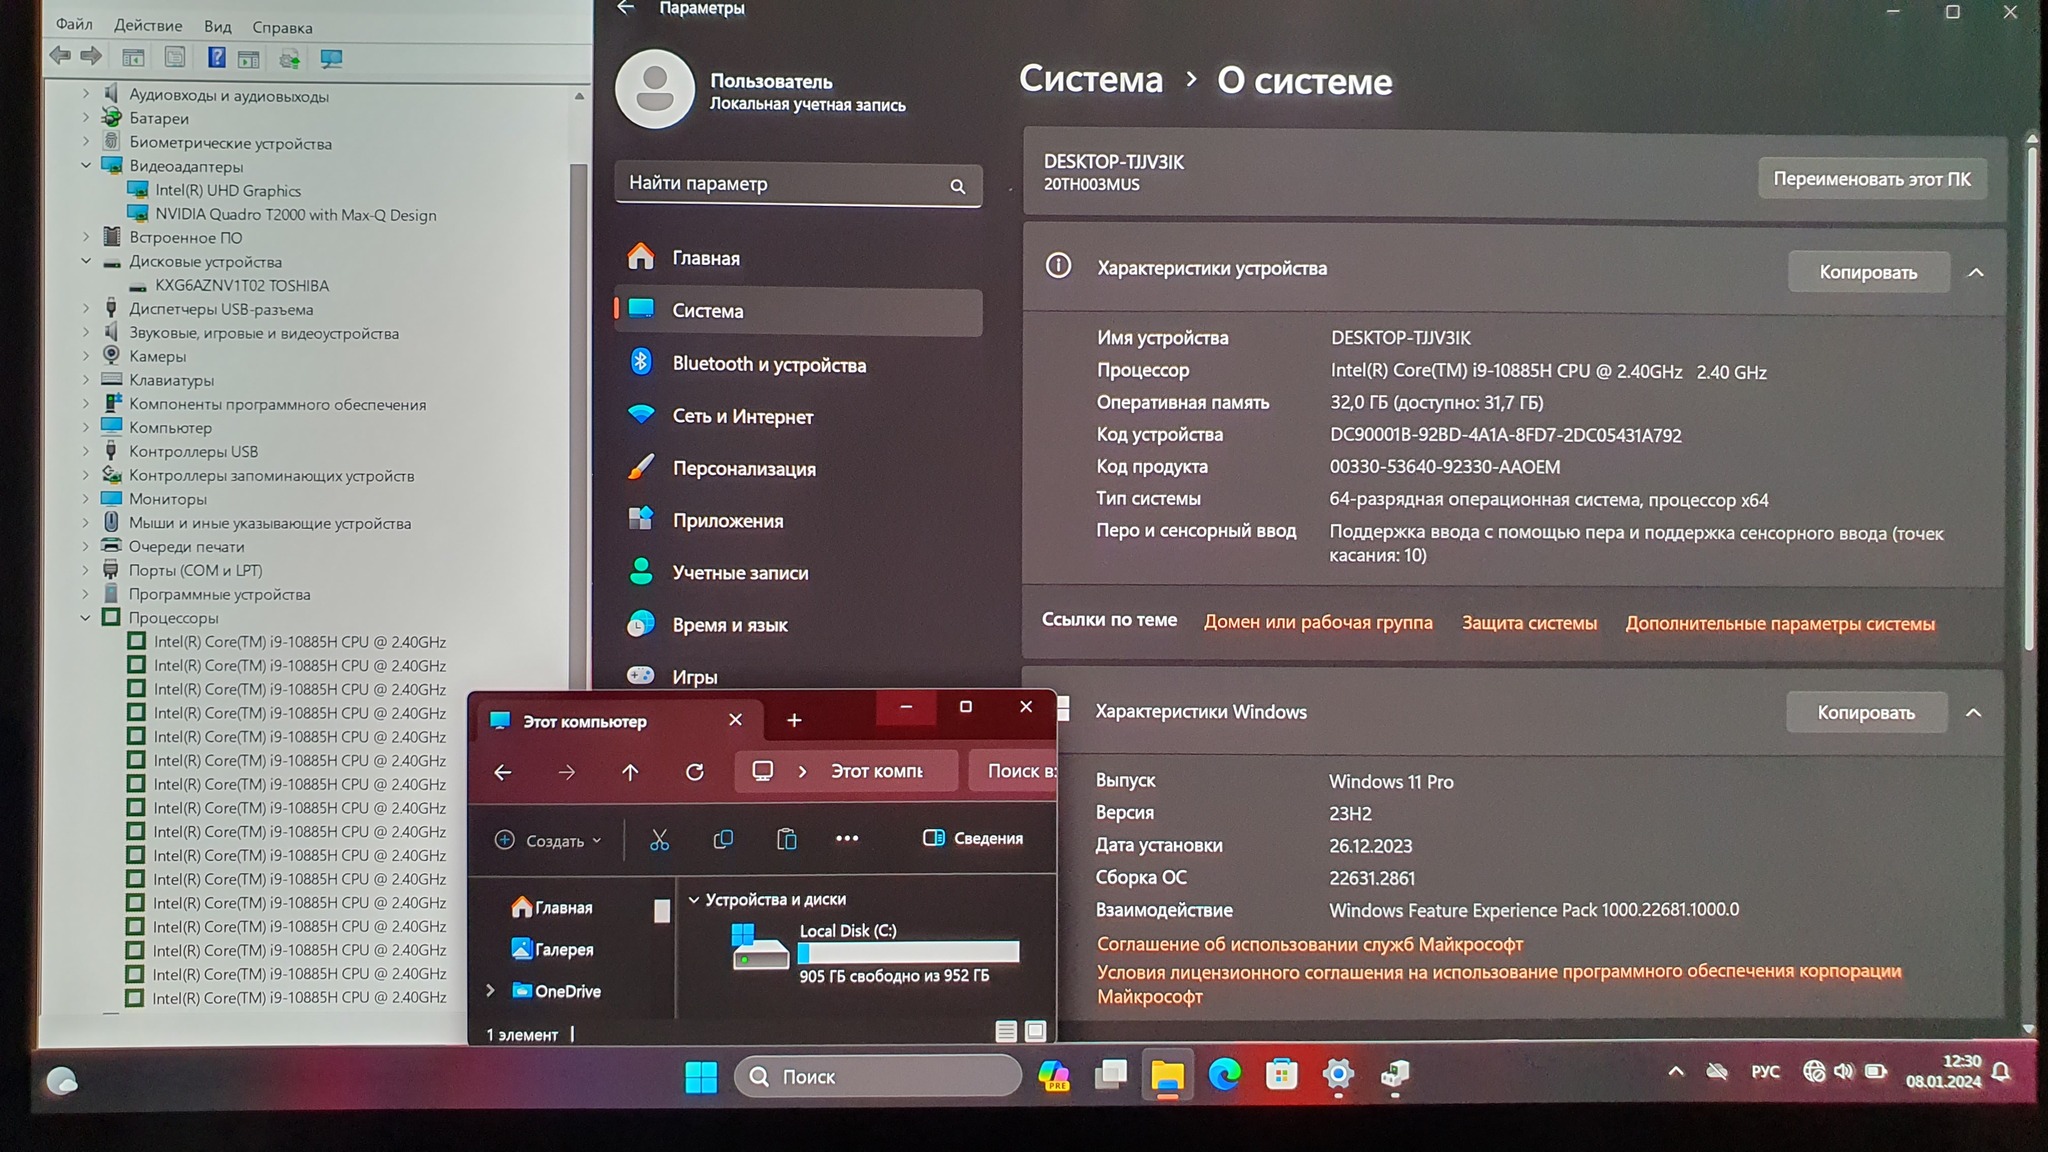
Task: Open Microsoft Edge from the taskbar
Action: [x=1224, y=1075]
